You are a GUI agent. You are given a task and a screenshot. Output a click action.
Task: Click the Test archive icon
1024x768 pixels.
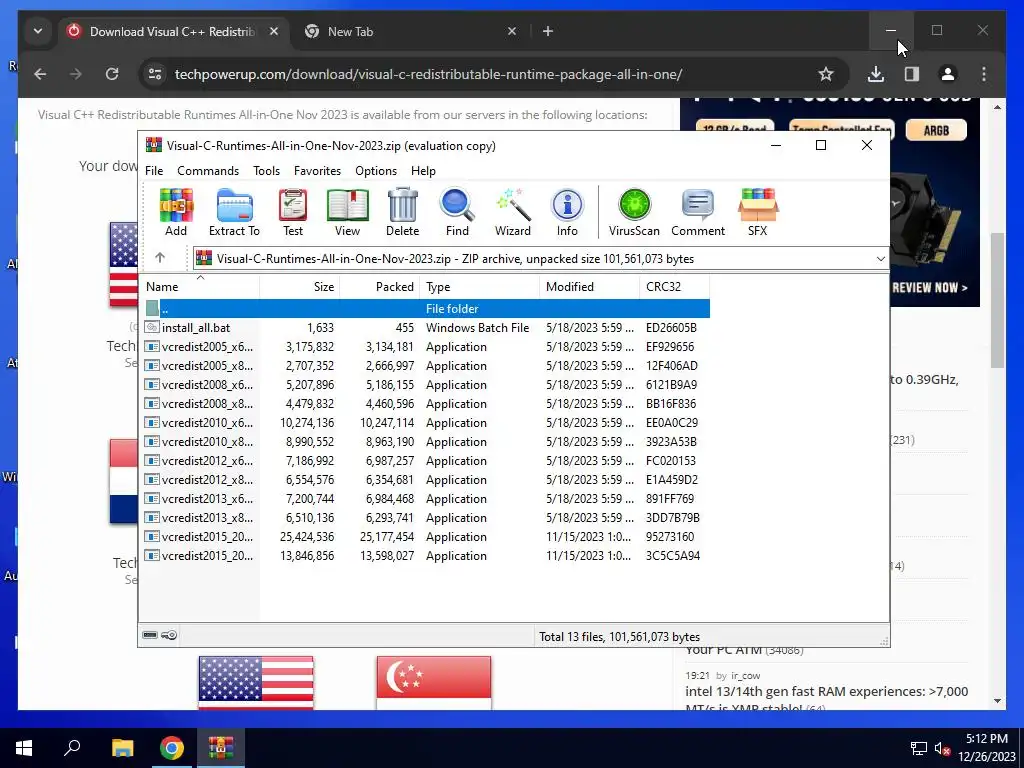tap(293, 212)
